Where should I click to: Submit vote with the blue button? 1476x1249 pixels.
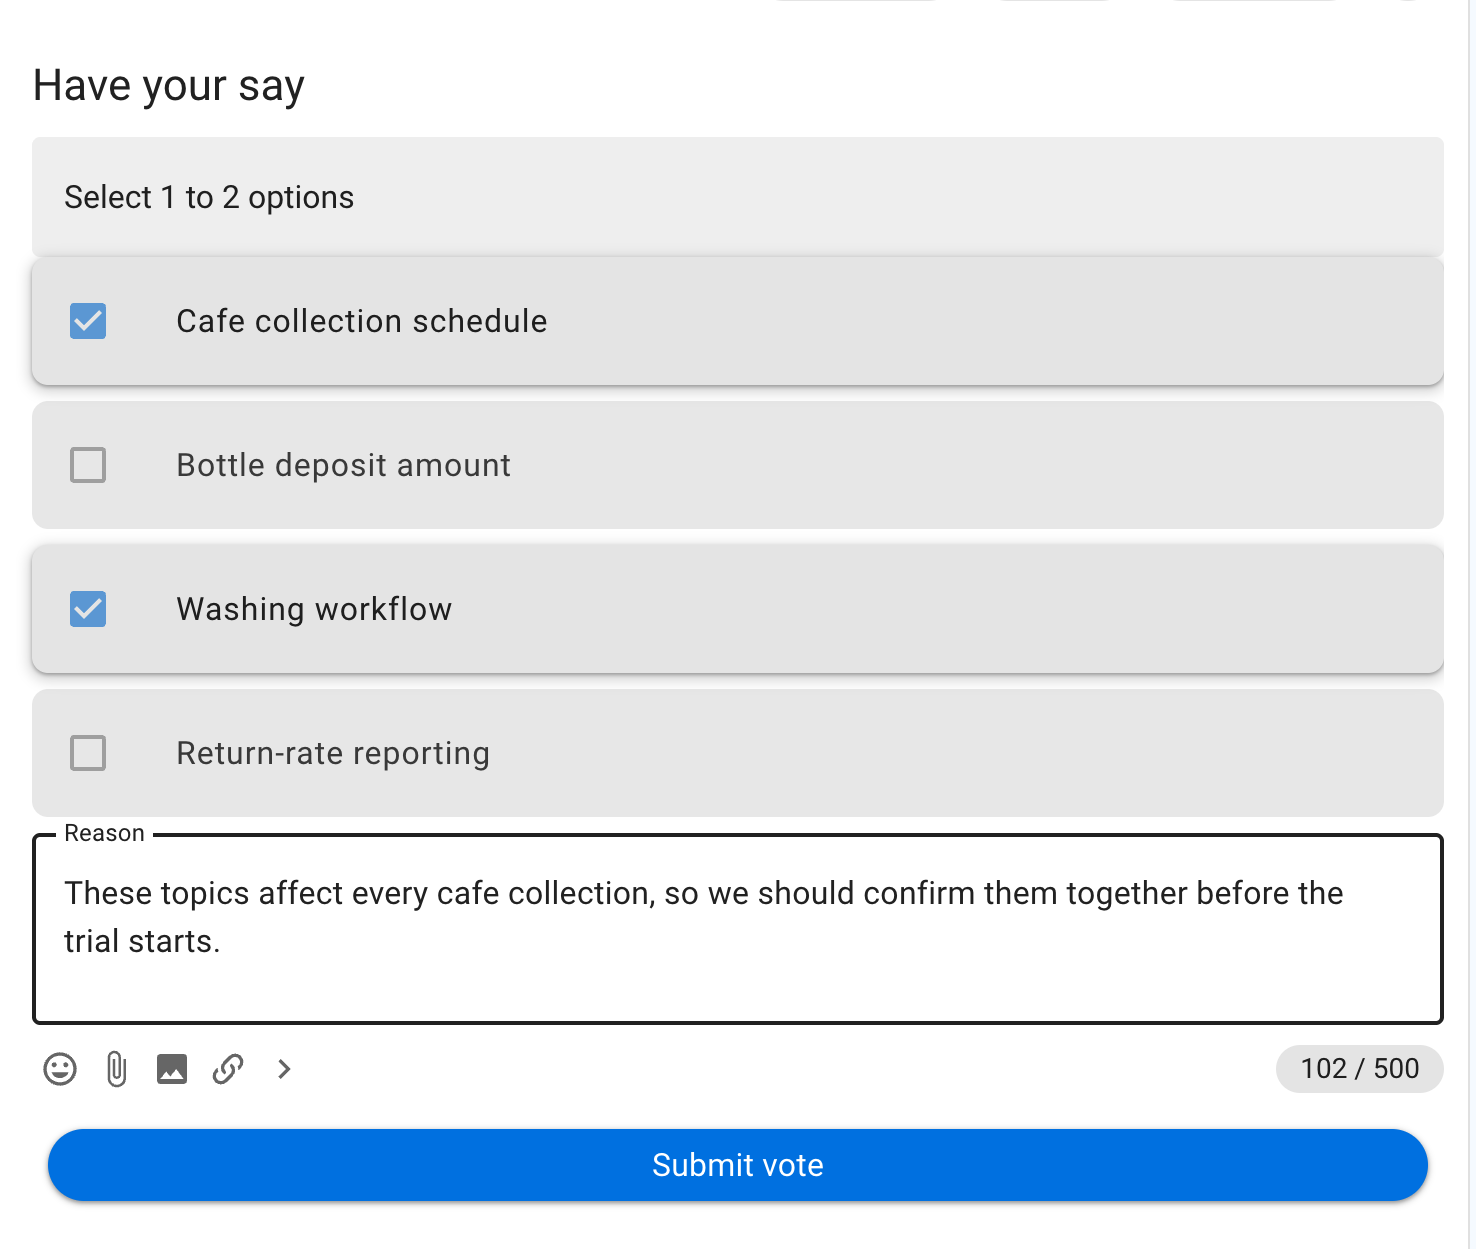pyautogui.click(x=738, y=1165)
